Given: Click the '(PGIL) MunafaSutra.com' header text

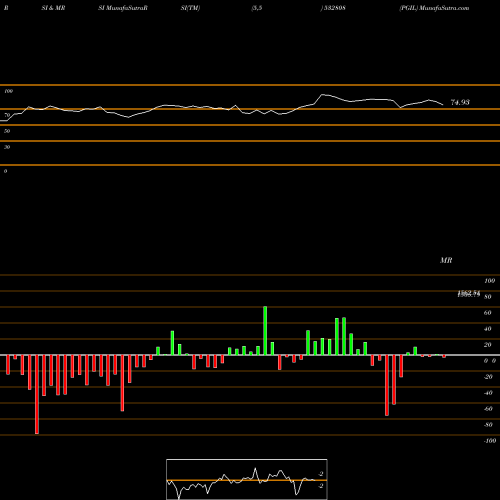Looking at the screenshot, I should pyautogui.click(x=434, y=8).
